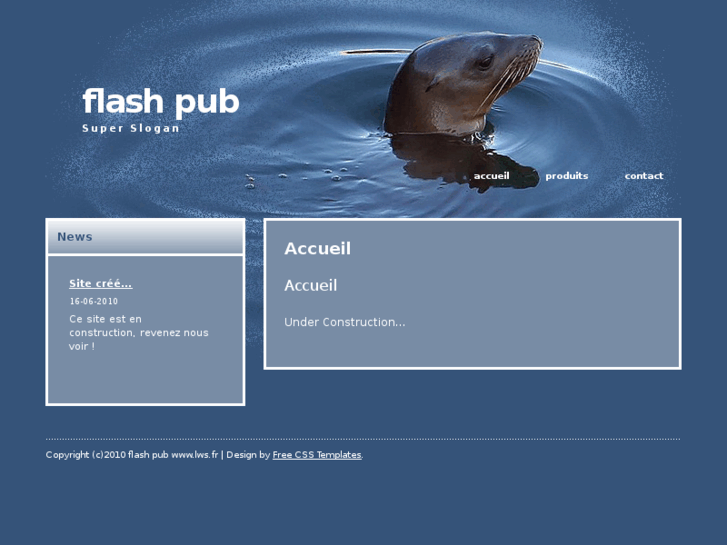Click the sea lion header image
Image resolution: width=727 pixels, height=545 pixels.
coord(366,111)
